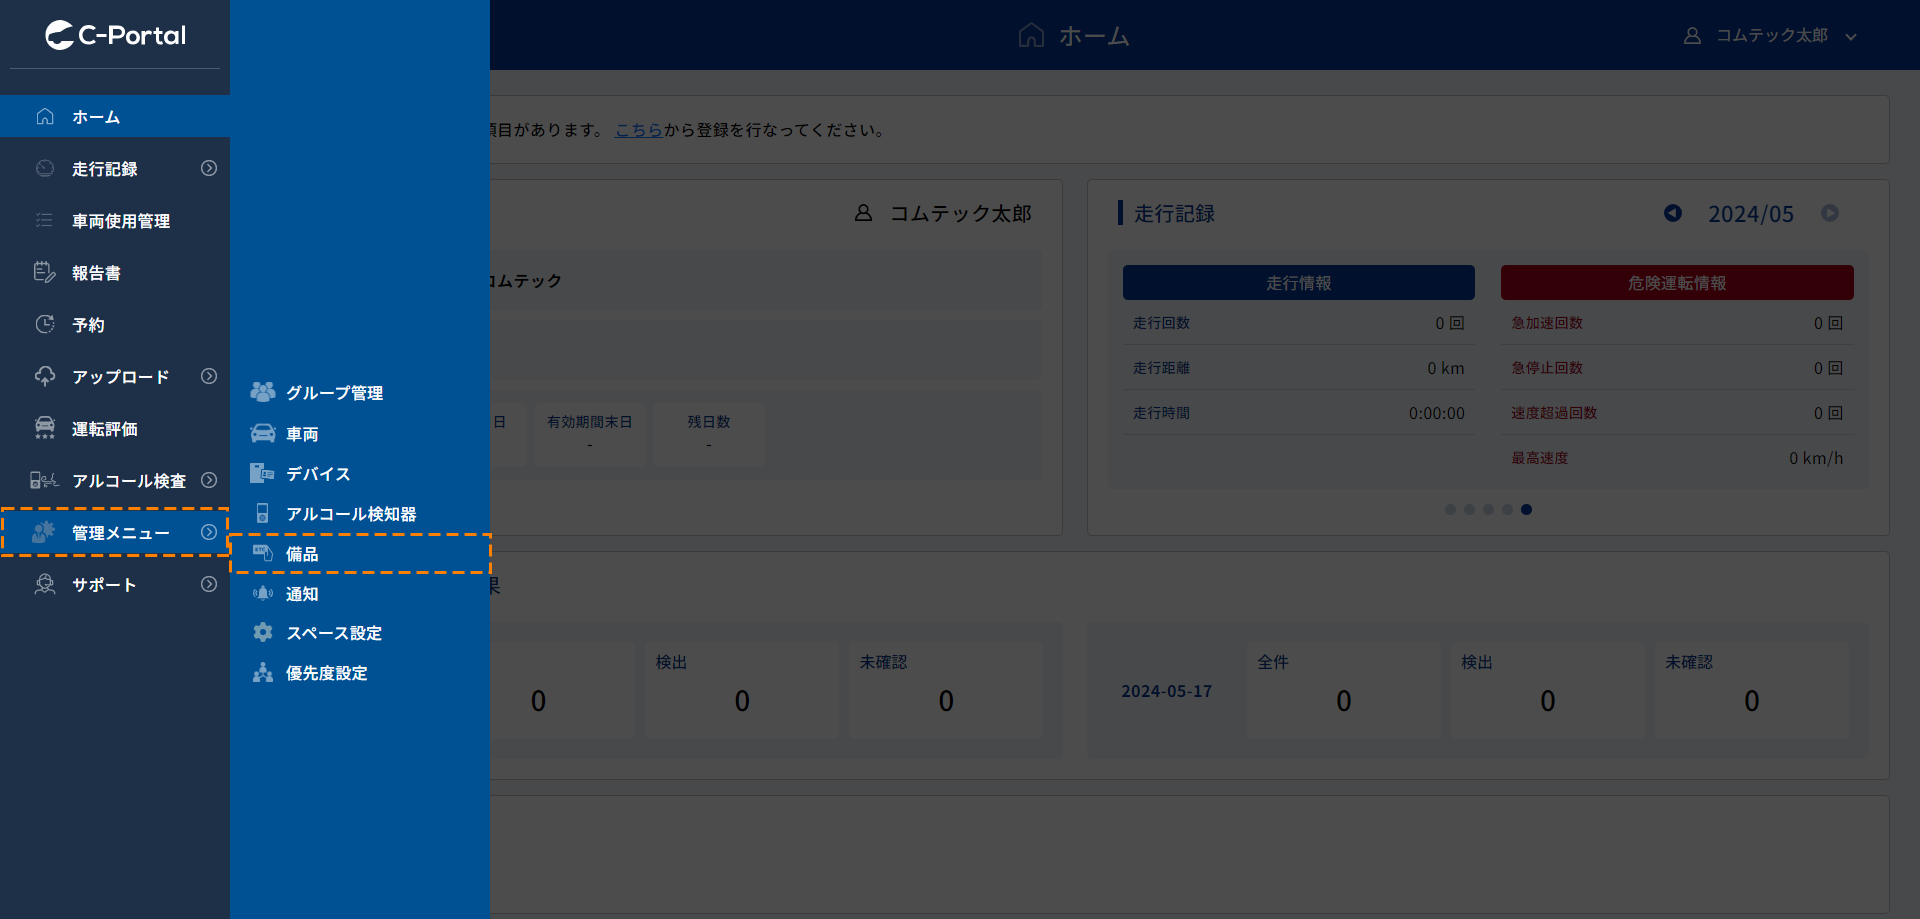Click the 全件 count card
Screen dimensions: 1920x919
click(1344, 690)
